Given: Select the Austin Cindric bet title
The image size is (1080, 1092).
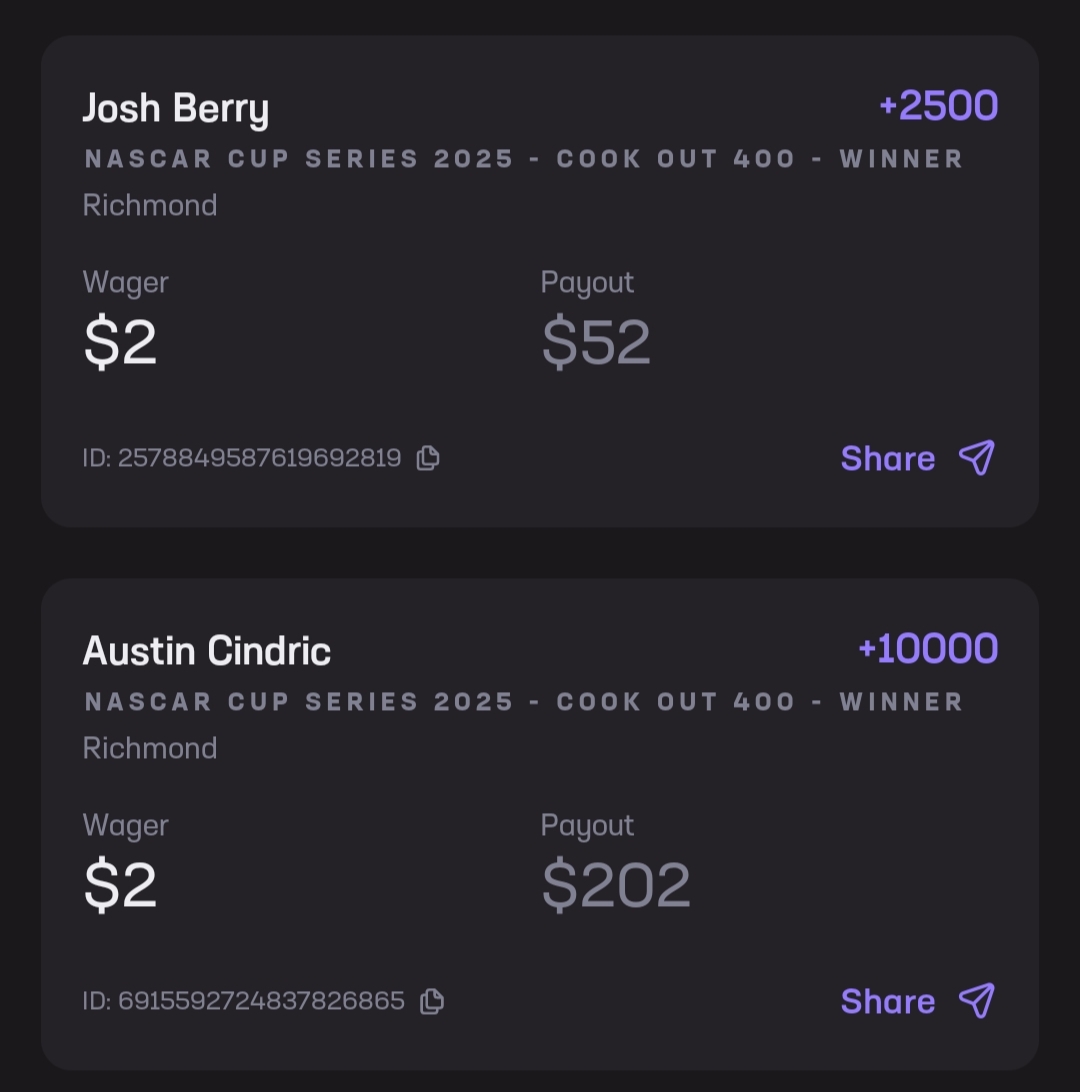Looking at the screenshot, I should [207, 651].
